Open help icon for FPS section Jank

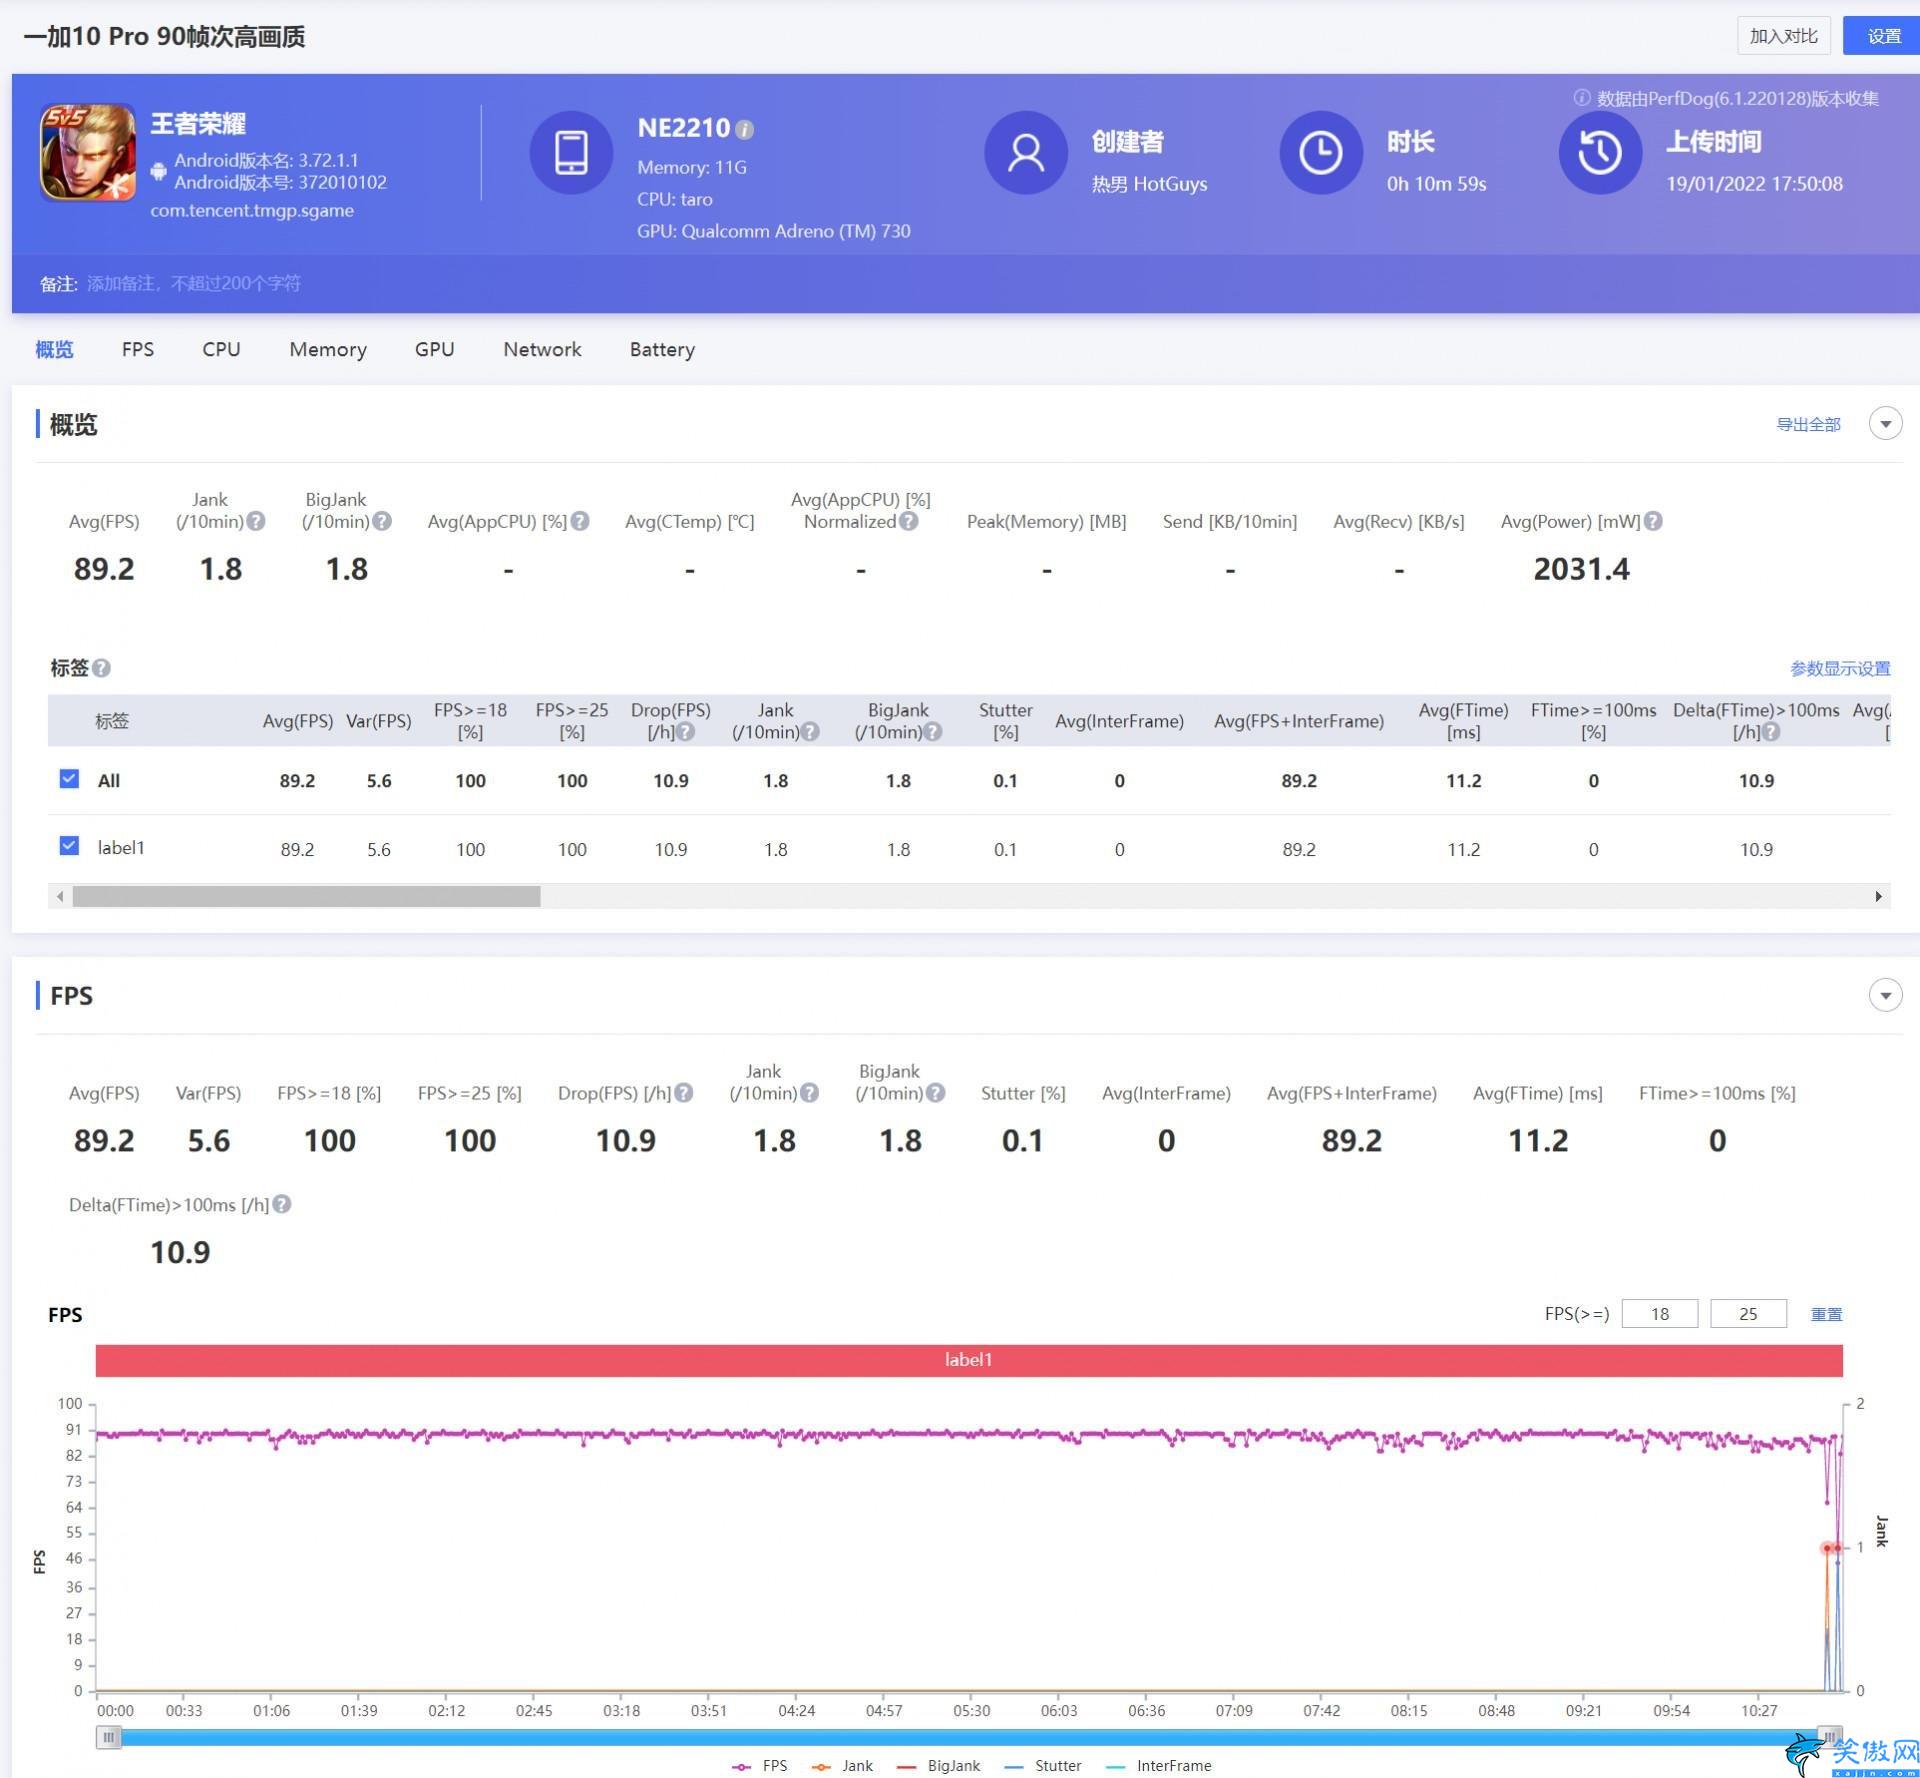pos(809,1093)
